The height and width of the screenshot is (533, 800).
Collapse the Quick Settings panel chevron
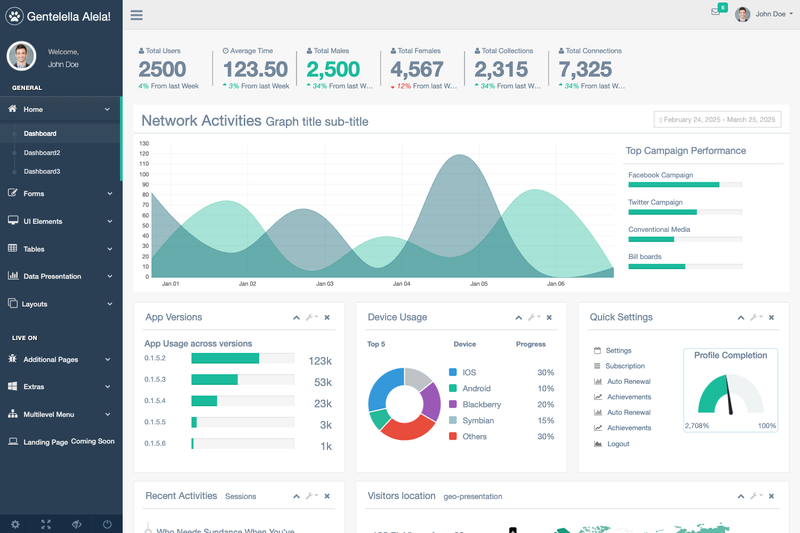[x=741, y=317]
